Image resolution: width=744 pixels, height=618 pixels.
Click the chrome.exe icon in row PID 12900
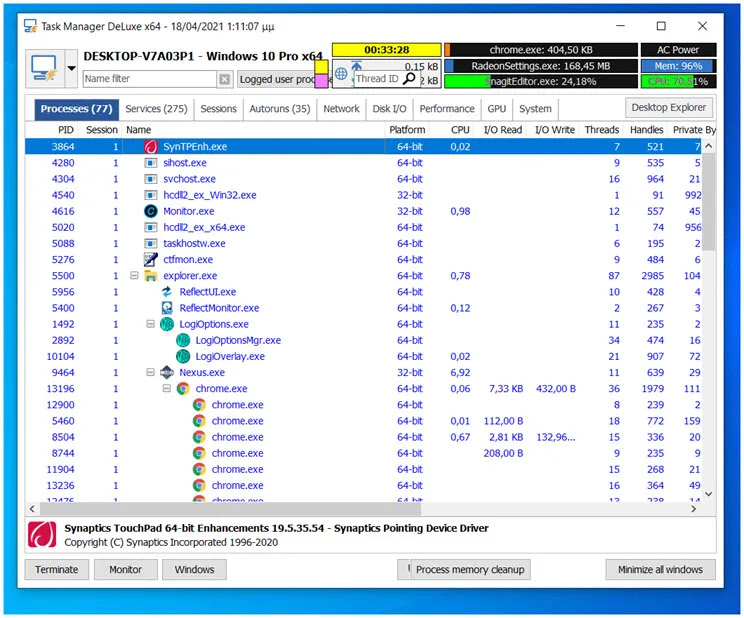pos(199,405)
